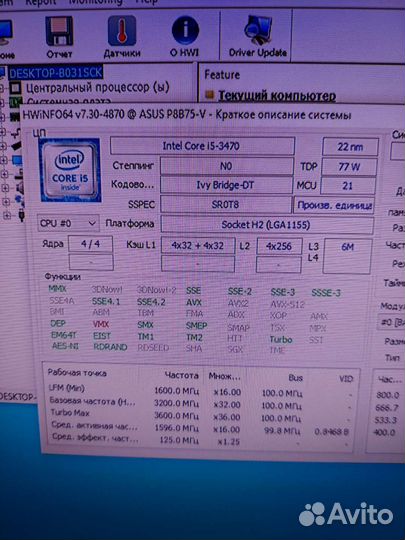
Task: Click the SSSE-3 feature flag
Action: click(326, 293)
